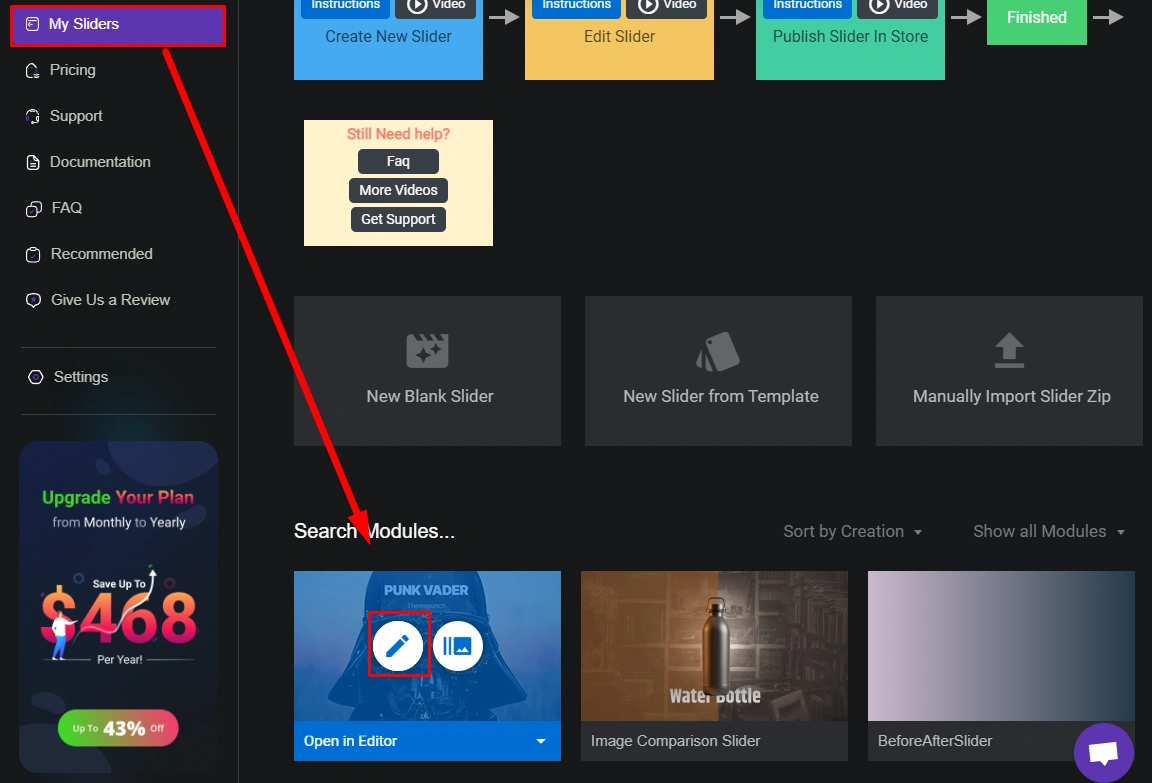The height and width of the screenshot is (783, 1152).
Task: Click the My Sliders icon
Action: 32,24
